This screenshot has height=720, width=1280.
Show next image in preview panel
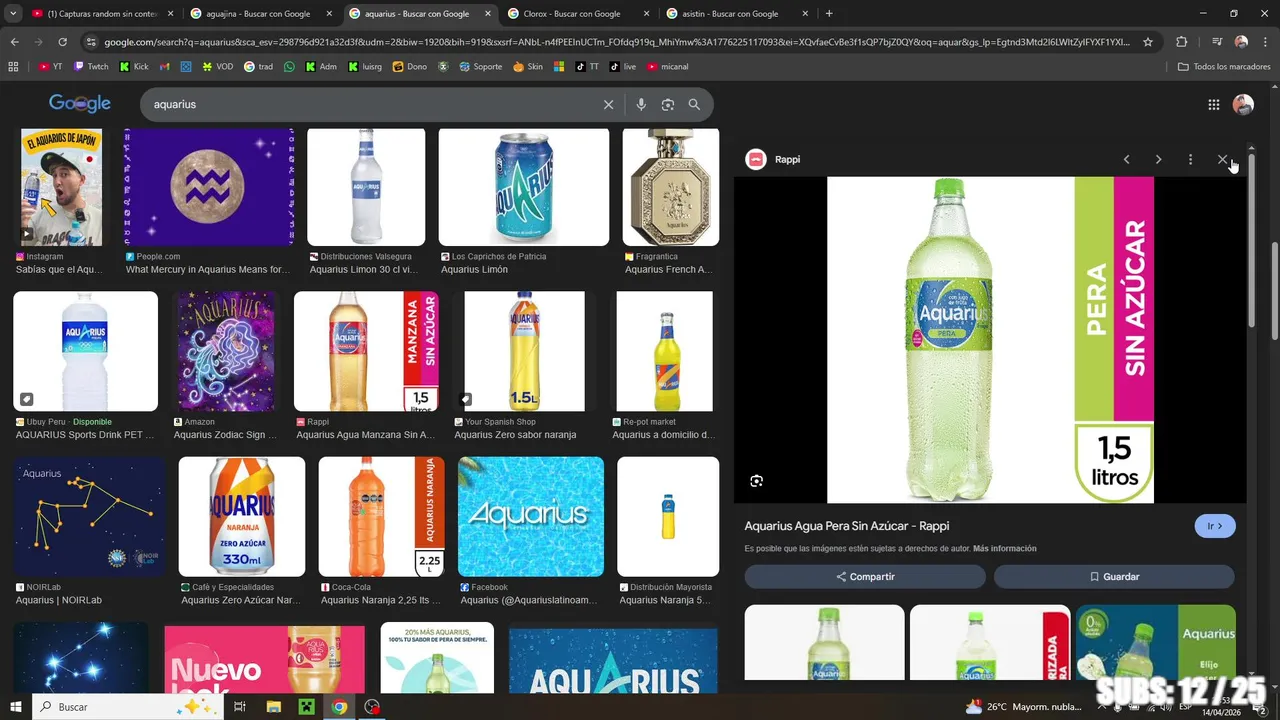pos(1158,159)
